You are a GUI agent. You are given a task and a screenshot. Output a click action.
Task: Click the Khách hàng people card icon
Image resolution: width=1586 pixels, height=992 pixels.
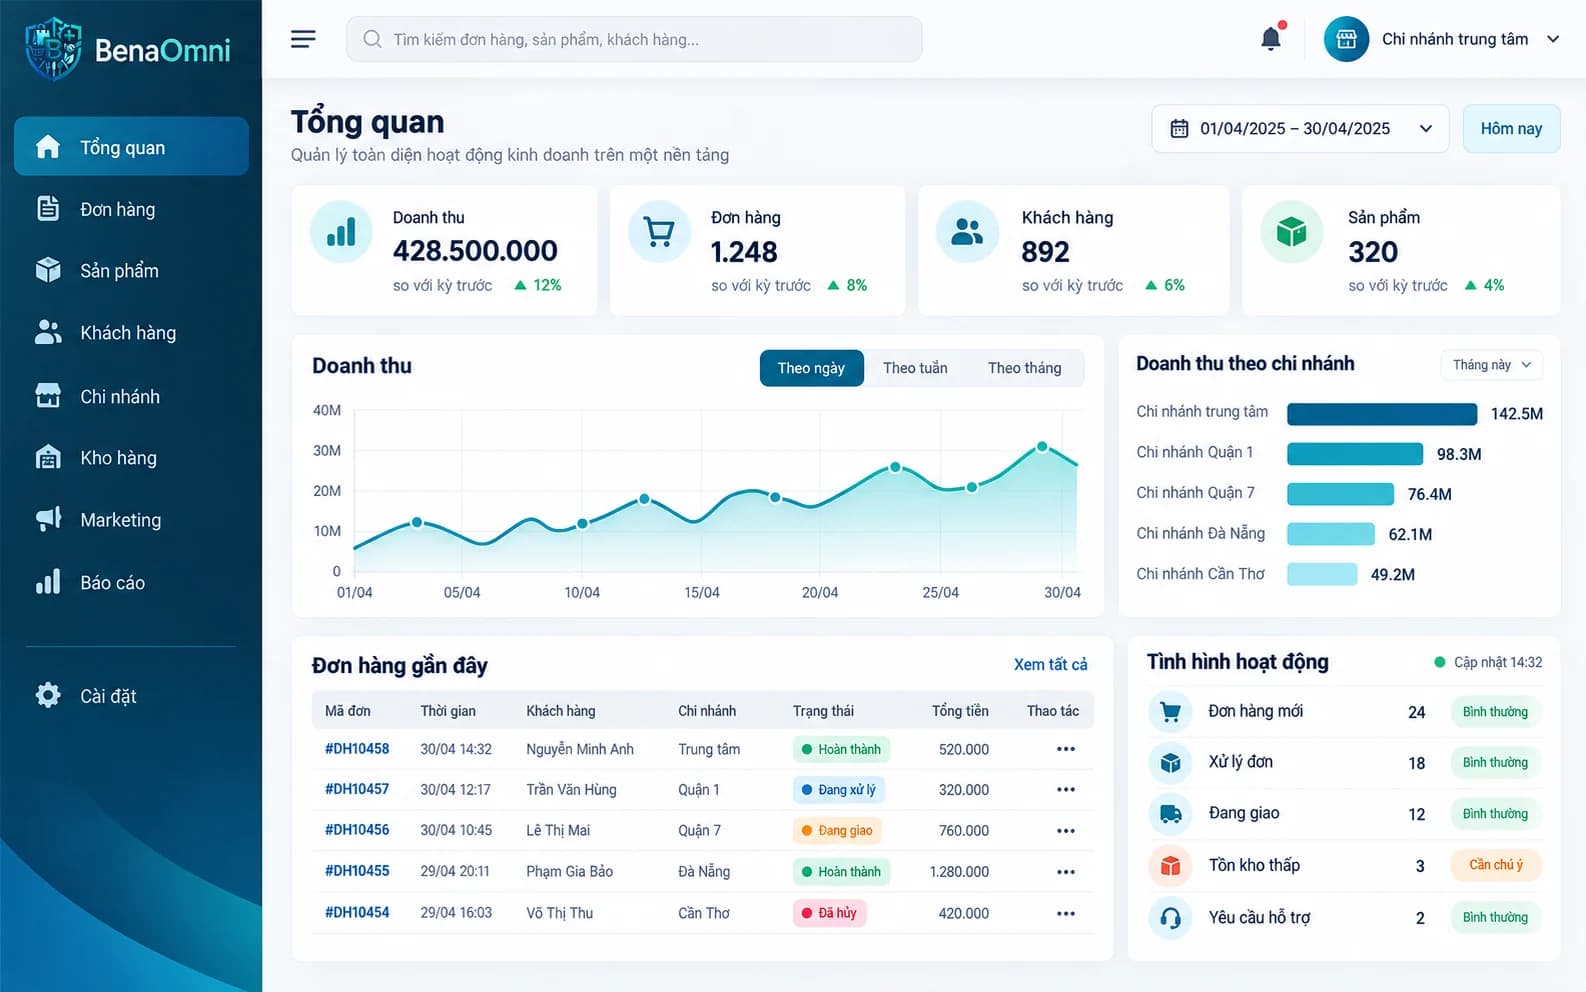coord(966,232)
